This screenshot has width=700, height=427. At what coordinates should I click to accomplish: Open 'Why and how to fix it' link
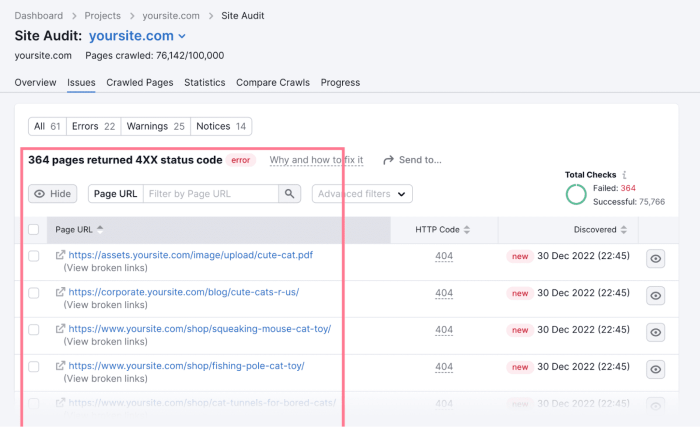pos(316,160)
